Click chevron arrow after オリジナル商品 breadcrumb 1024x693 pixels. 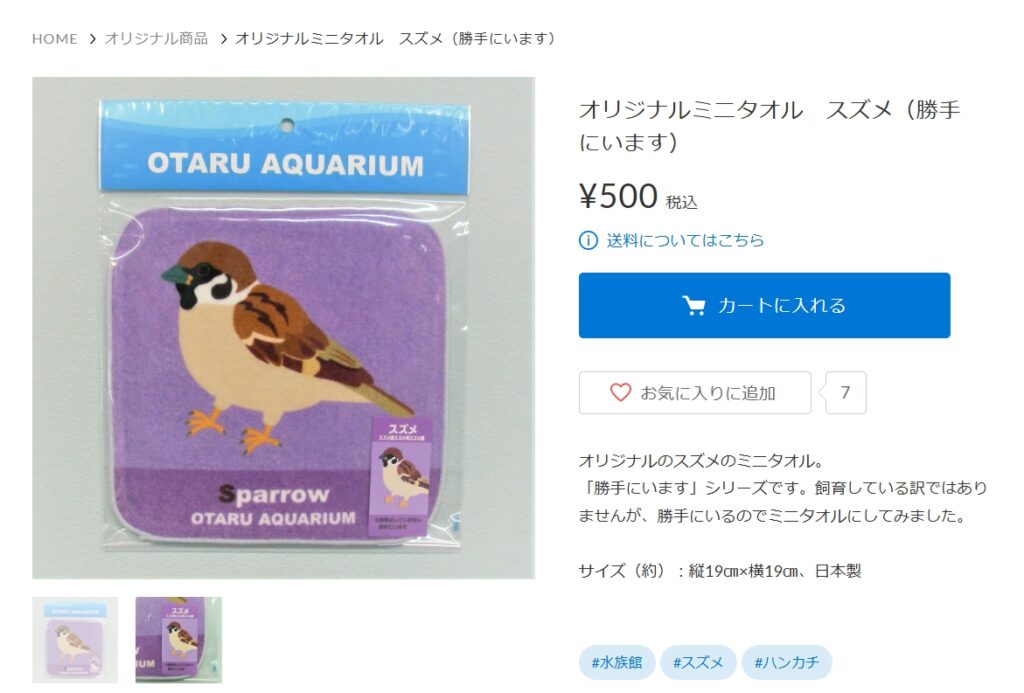(223, 39)
